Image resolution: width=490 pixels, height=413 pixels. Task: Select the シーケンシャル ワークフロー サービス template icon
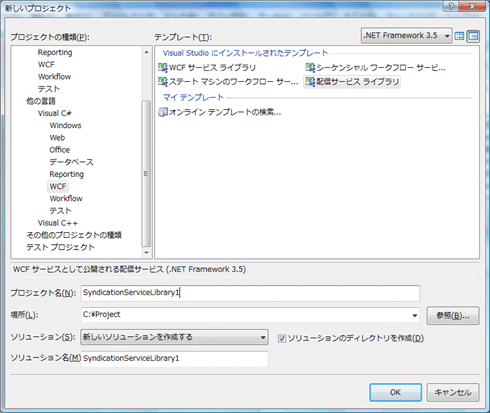tap(310, 68)
